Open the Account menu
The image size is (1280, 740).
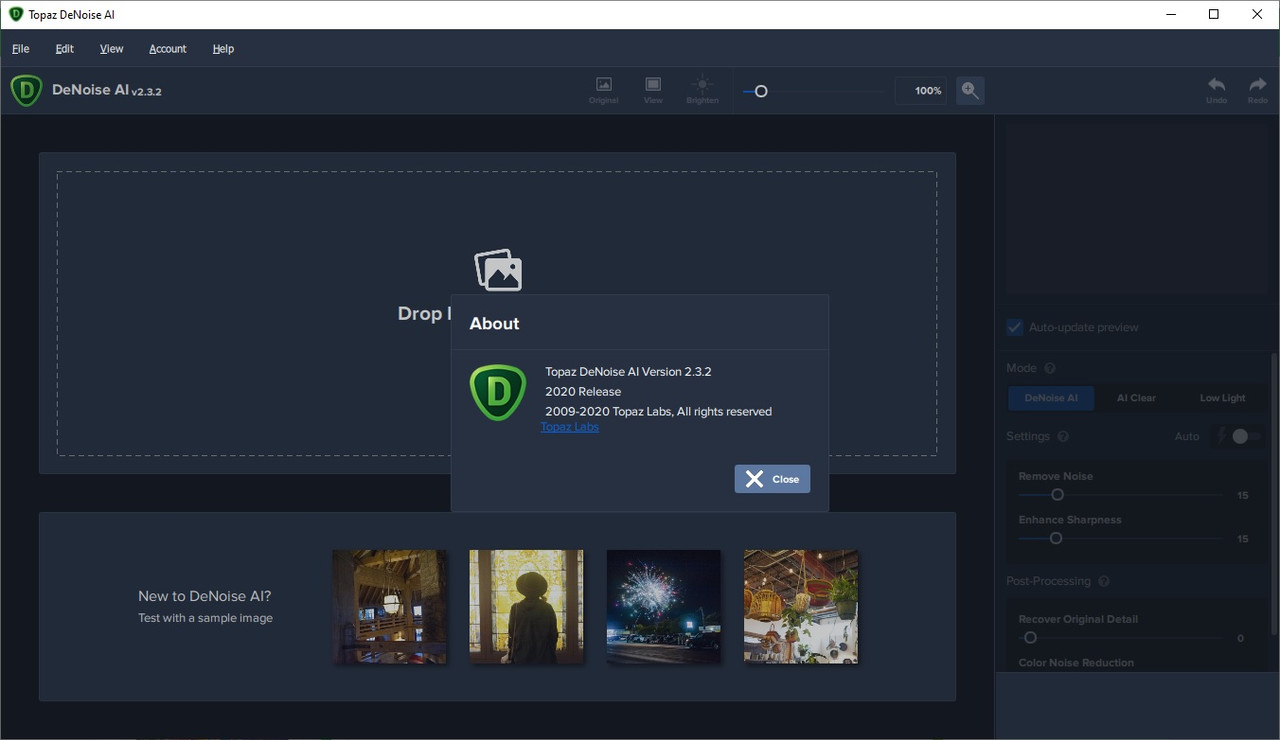coord(168,48)
